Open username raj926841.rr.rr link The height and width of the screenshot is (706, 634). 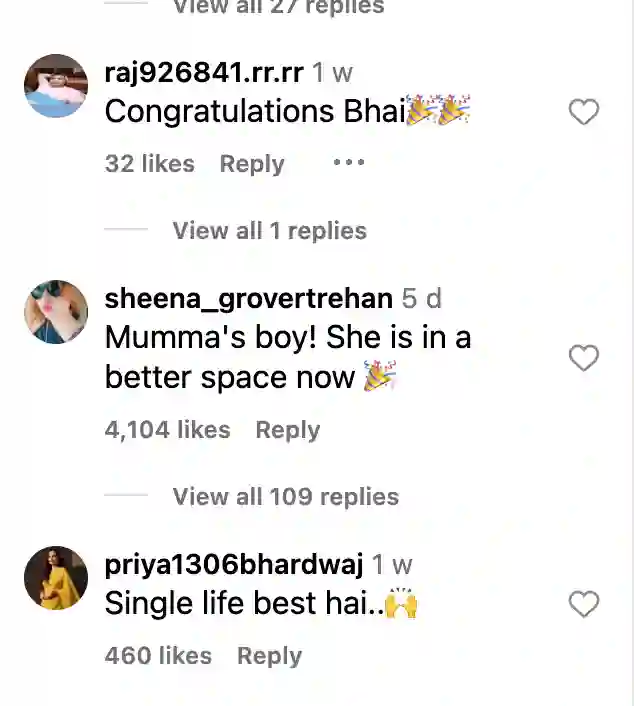click(204, 72)
